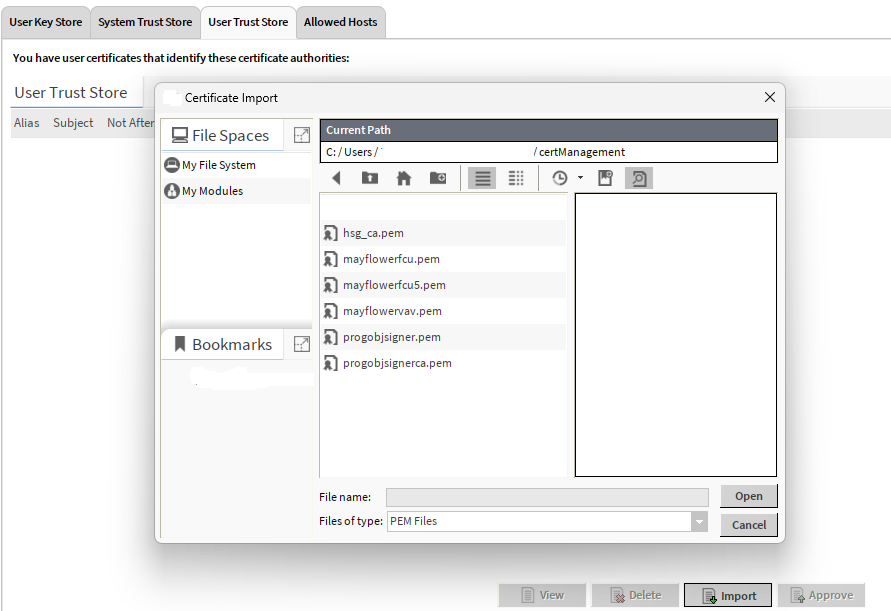
Task: Create a new folder
Action: coord(438,178)
